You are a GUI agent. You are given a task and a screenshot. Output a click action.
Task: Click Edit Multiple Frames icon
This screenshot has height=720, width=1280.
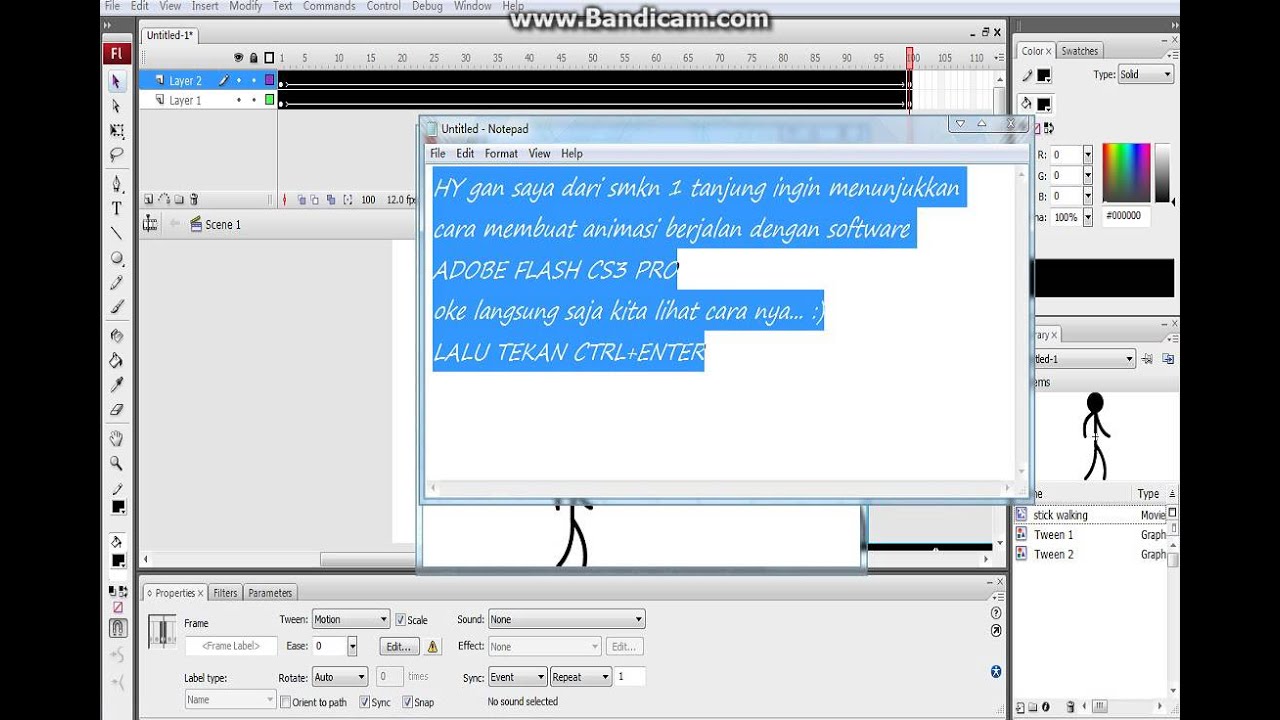(331, 200)
